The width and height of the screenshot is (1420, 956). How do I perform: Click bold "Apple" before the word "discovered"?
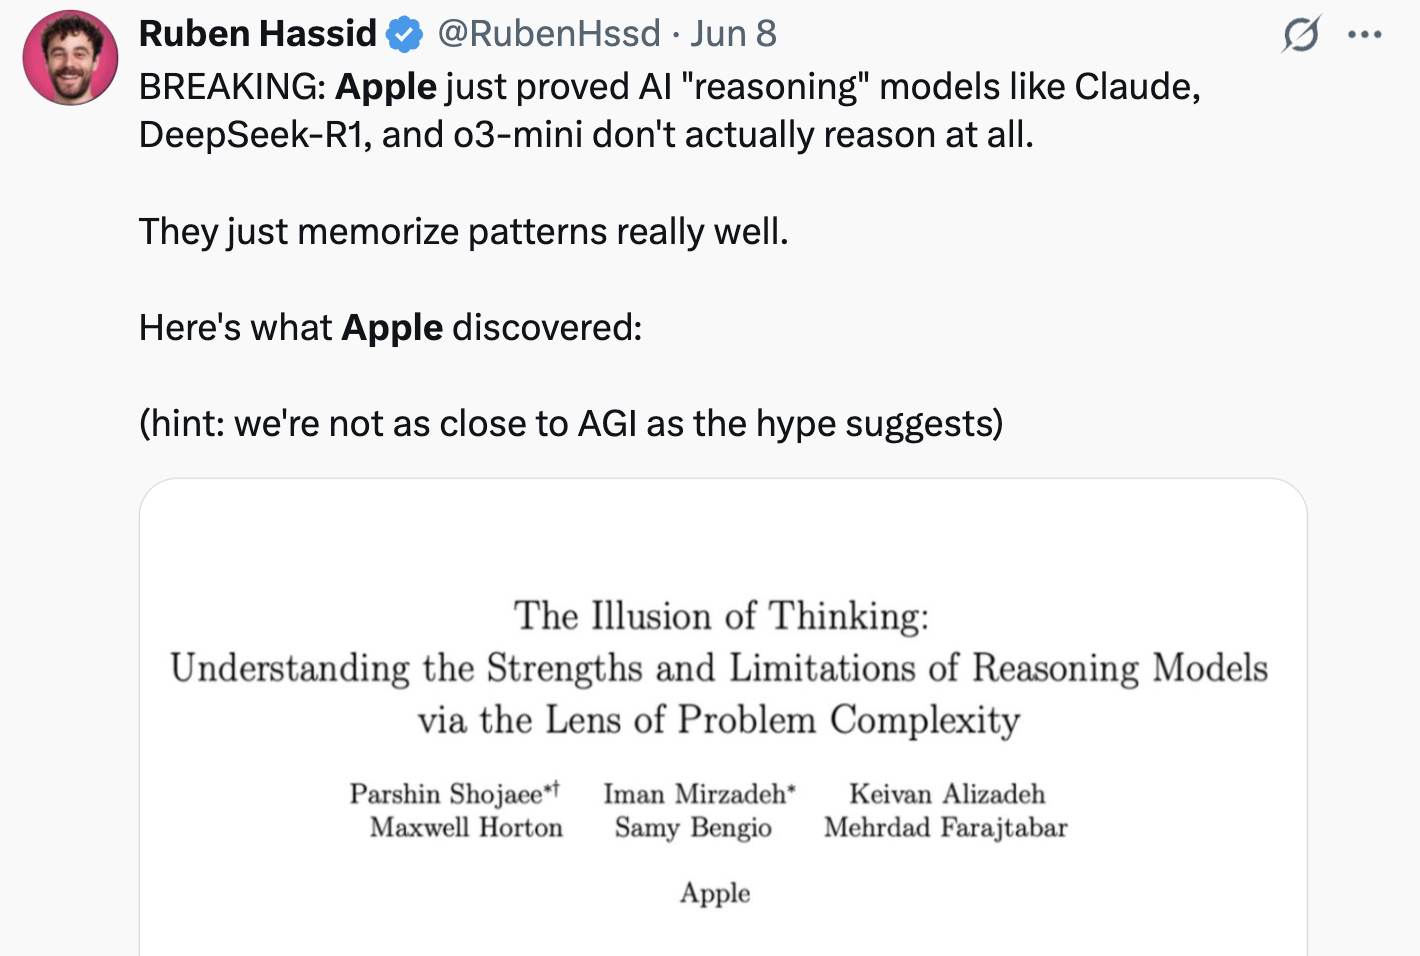pyautogui.click(x=392, y=328)
